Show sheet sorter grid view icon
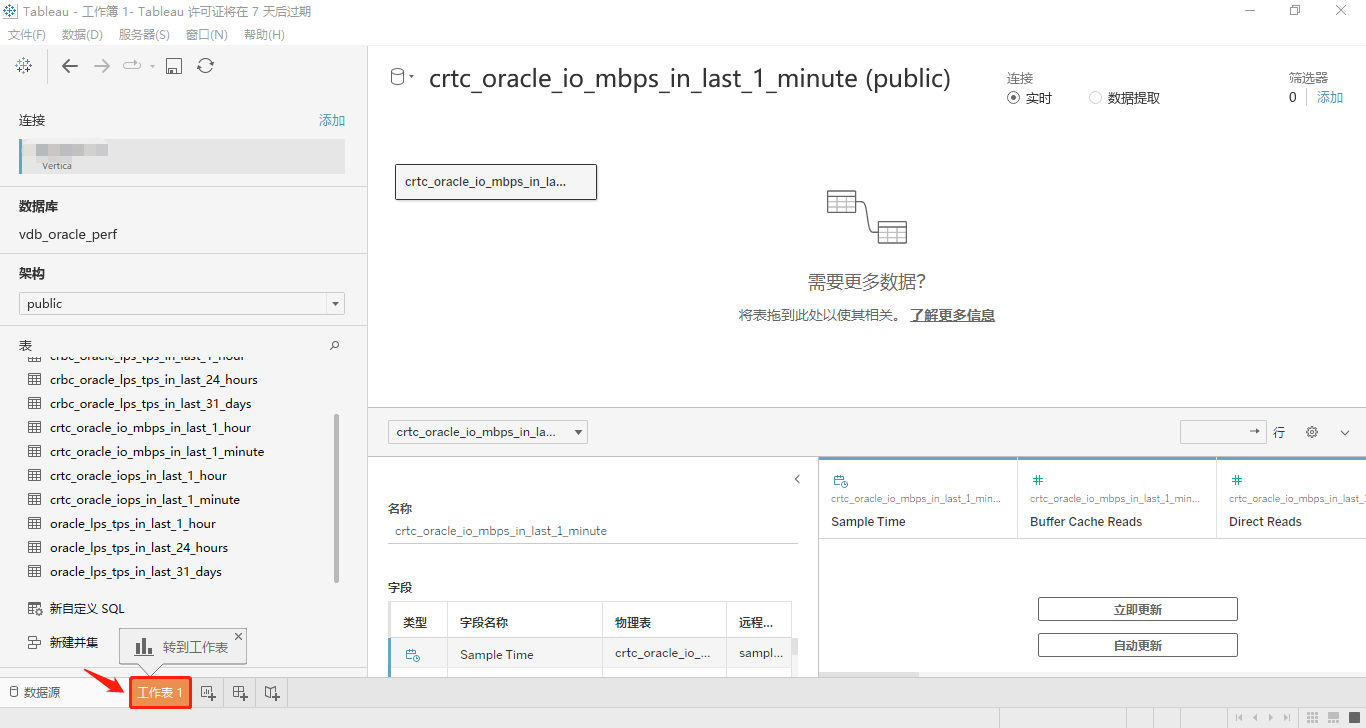Viewport: 1366px width, 728px height. [1311, 717]
